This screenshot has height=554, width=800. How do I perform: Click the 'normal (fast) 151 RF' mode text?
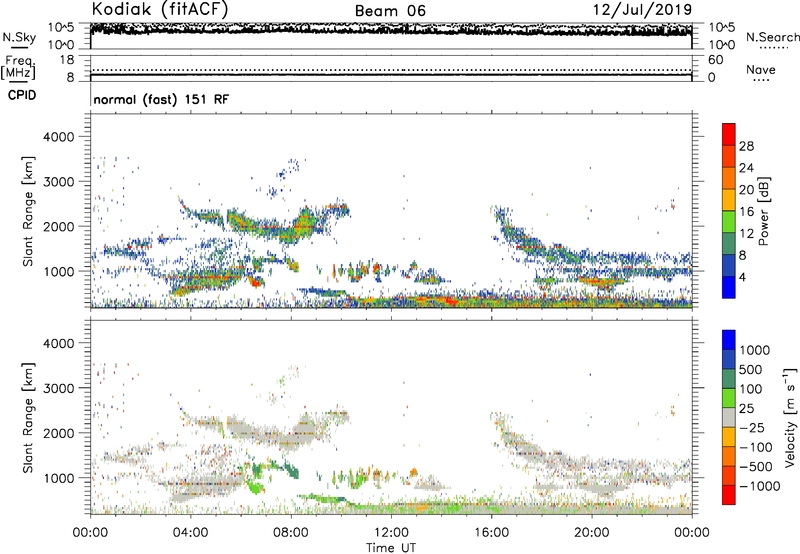click(161, 99)
